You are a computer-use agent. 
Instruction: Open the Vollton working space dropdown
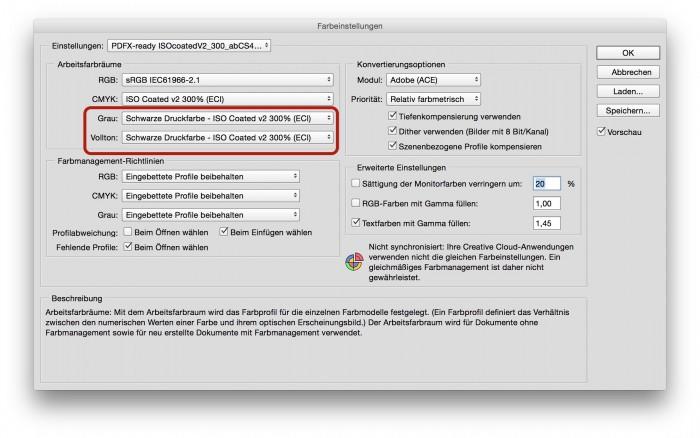point(228,138)
